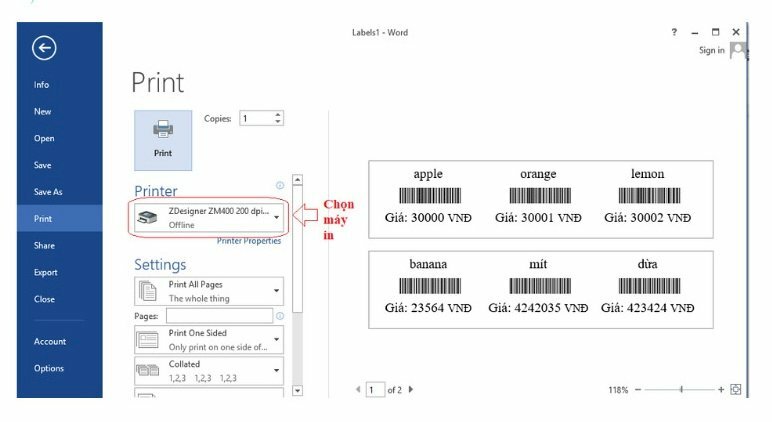Select Save As option
The width and height of the screenshot is (772, 422).
pos(48,192)
